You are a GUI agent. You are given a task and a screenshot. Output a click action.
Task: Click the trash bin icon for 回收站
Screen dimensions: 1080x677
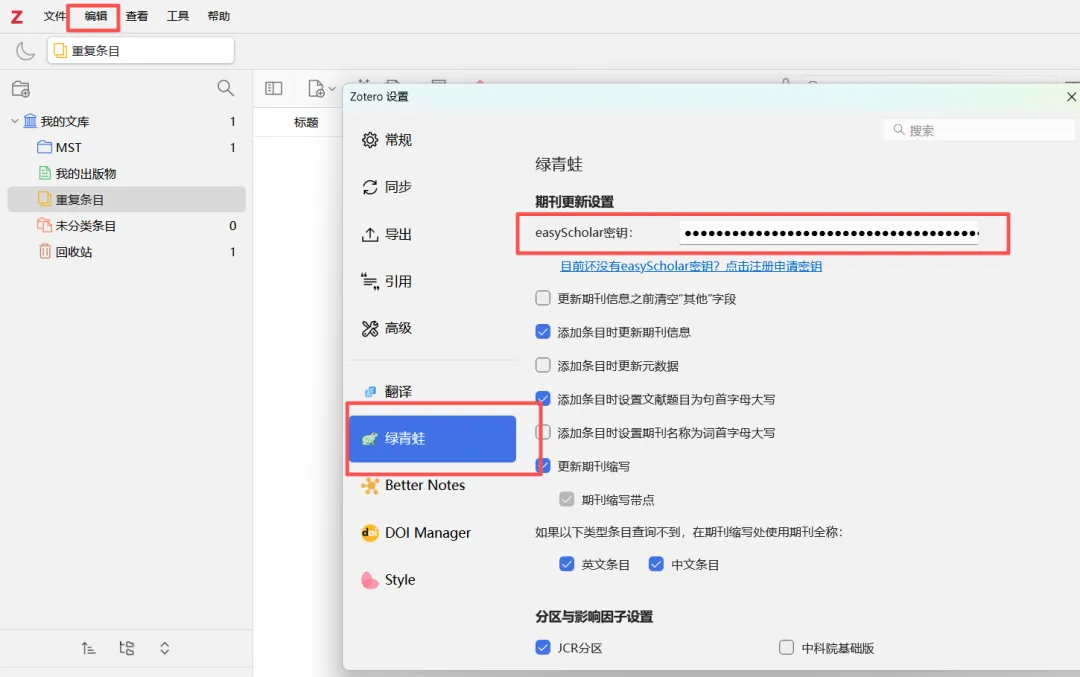[x=45, y=251]
